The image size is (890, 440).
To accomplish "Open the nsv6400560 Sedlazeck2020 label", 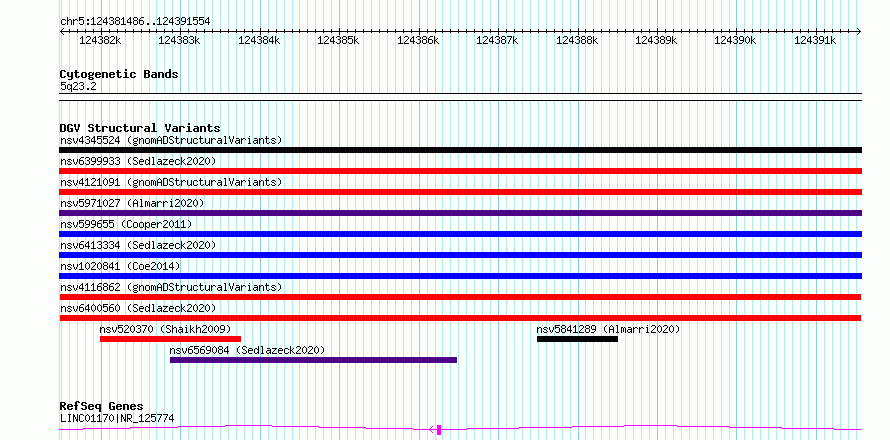I will pyautogui.click(x=138, y=308).
